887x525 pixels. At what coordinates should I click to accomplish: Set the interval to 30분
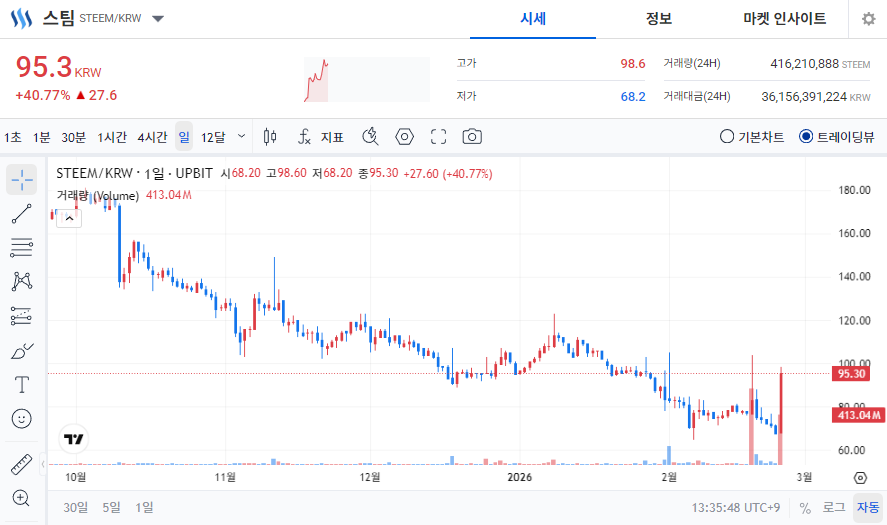[x=74, y=137]
